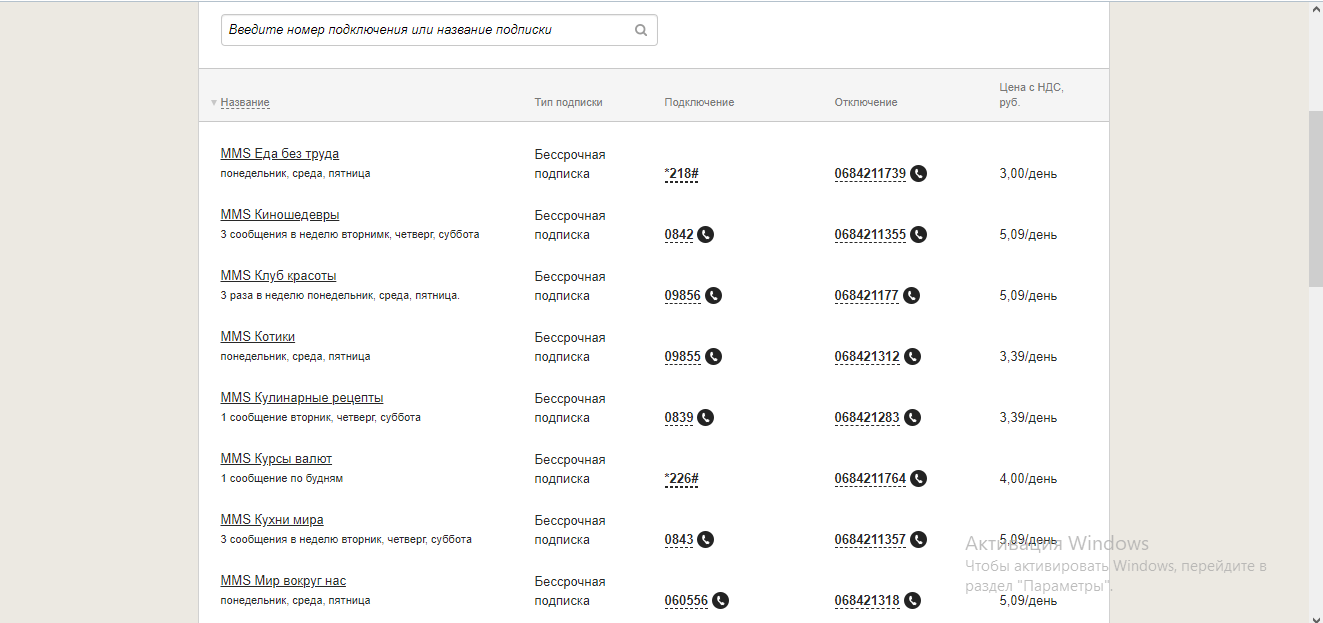Image resolution: width=1323 pixels, height=623 pixels.
Task: Click the phone icon next to 0684211764
Action: click(x=919, y=479)
